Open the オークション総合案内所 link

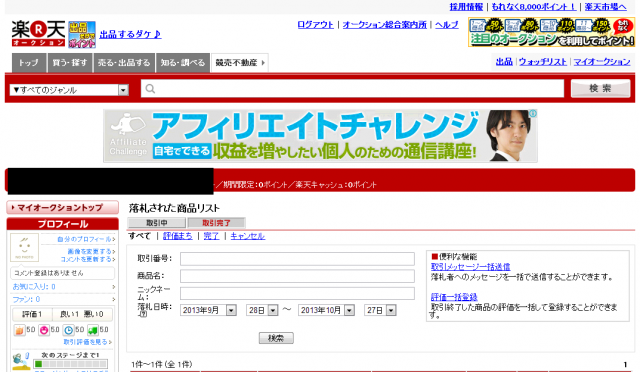click(384, 25)
